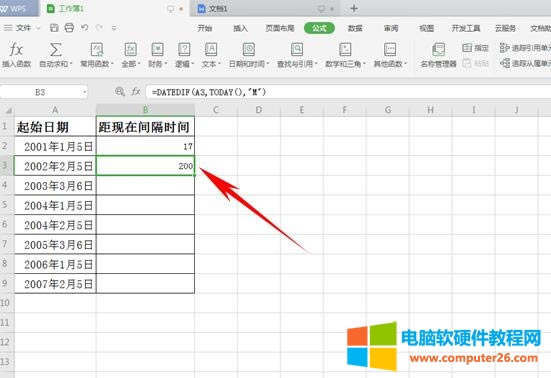
Task: Open the Math and Trig (数学和三角) icon
Action: (x=345, y=50)
